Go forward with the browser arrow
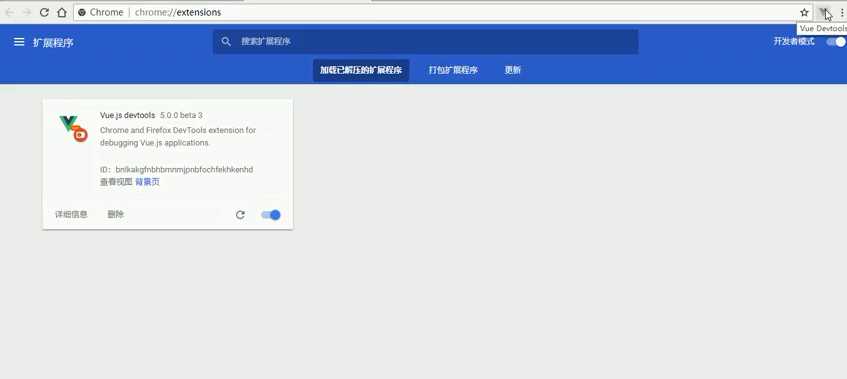The width and height of the screenshot is (847, 379). pyautogui.click(x=27, y=12)
